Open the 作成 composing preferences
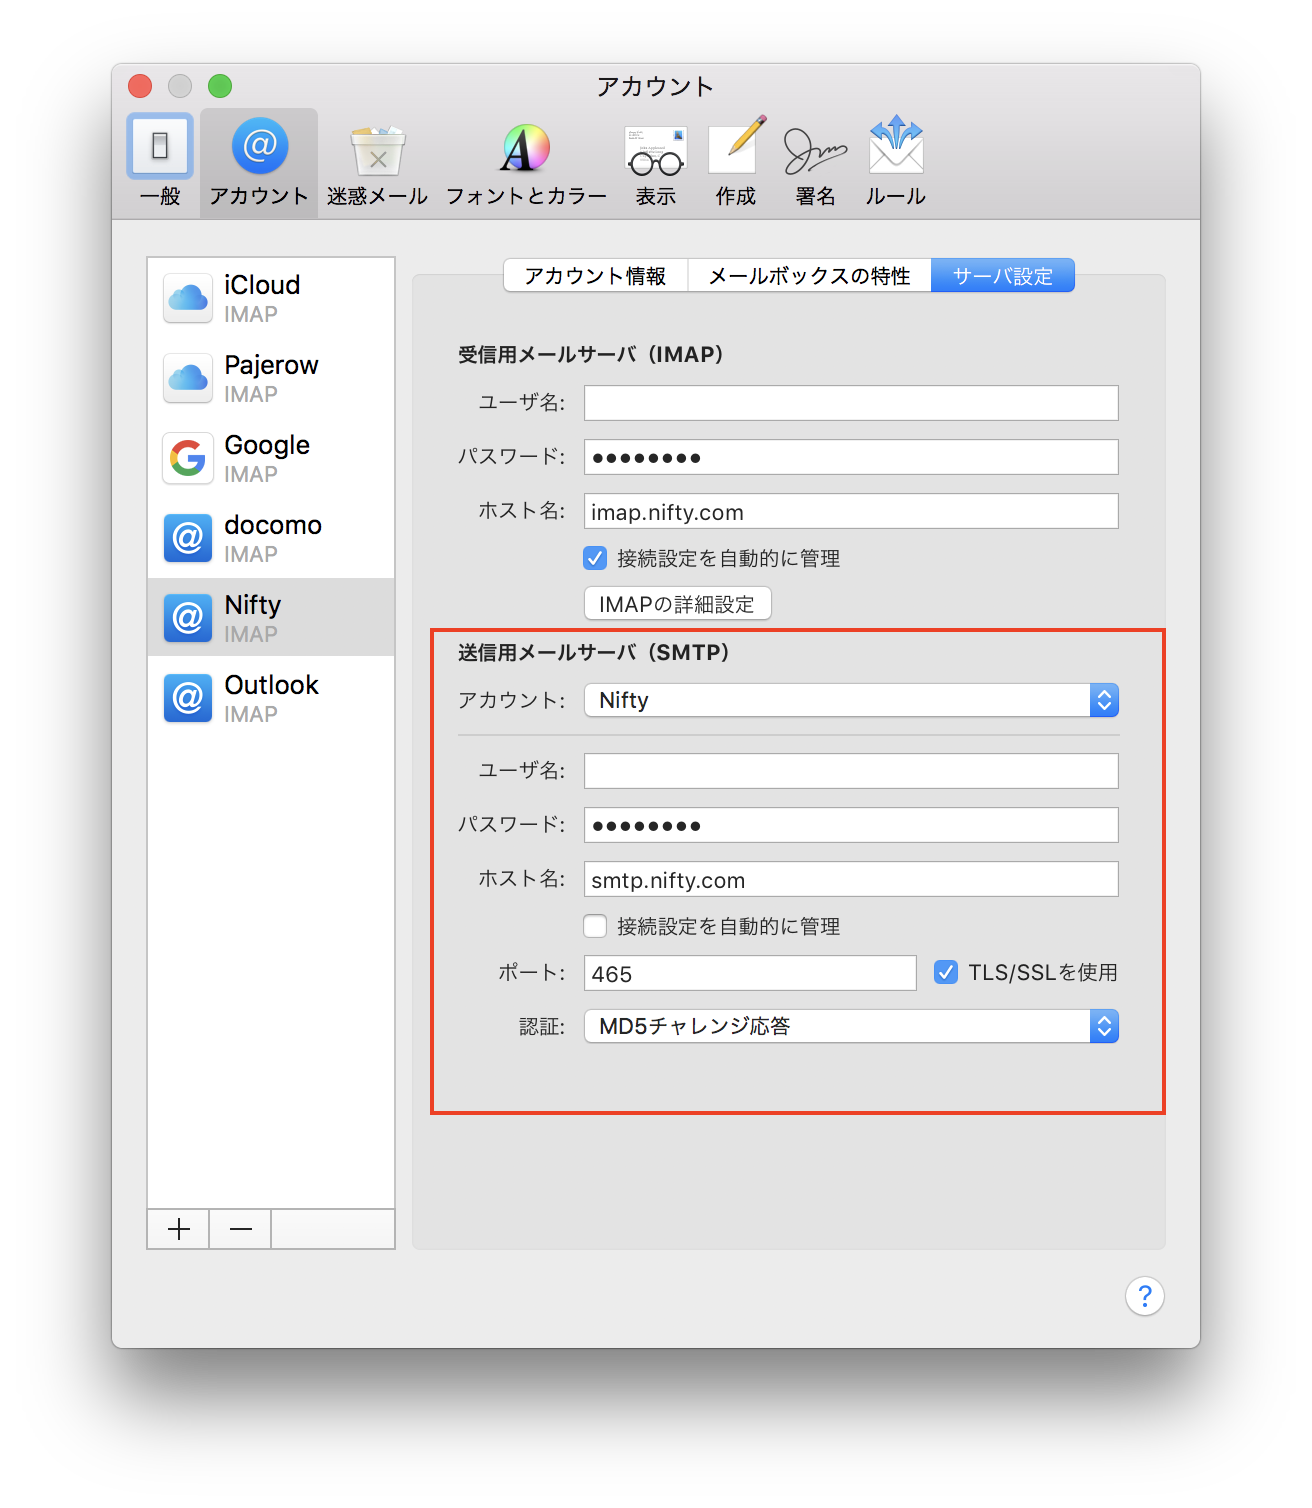 coord(736,162)
